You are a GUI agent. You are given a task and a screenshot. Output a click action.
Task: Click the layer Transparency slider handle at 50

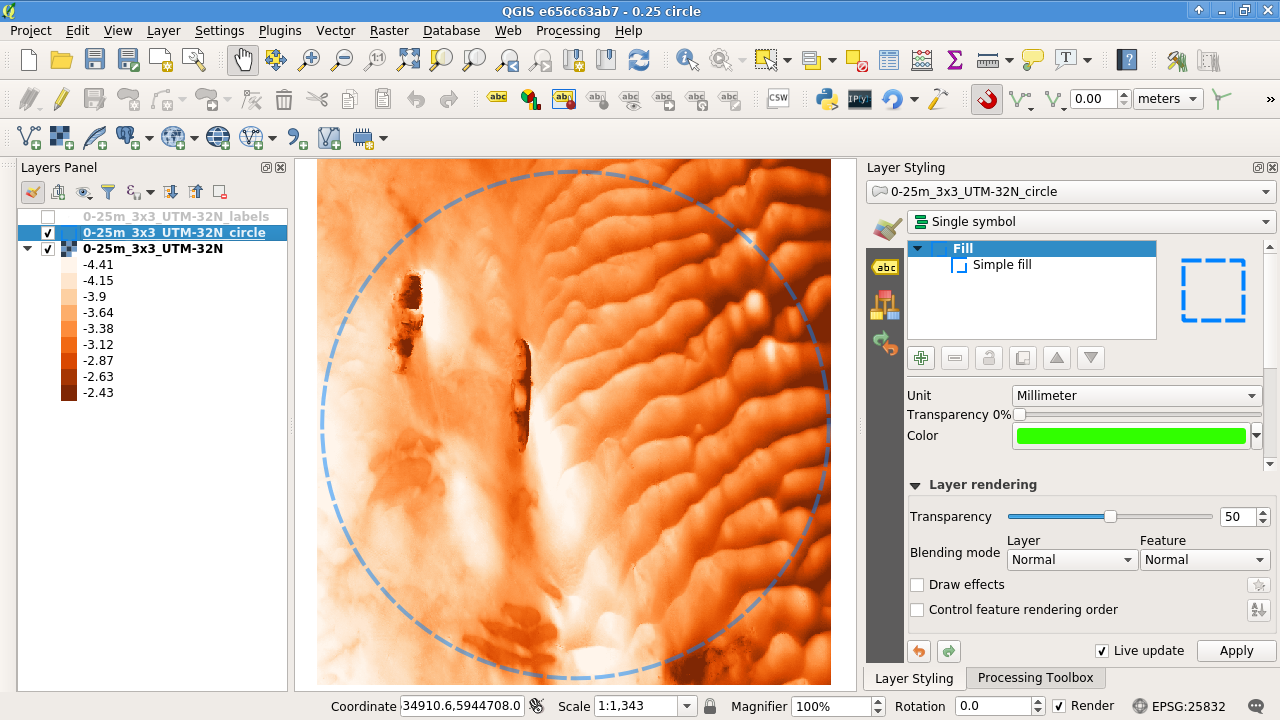coord(1110,517)
